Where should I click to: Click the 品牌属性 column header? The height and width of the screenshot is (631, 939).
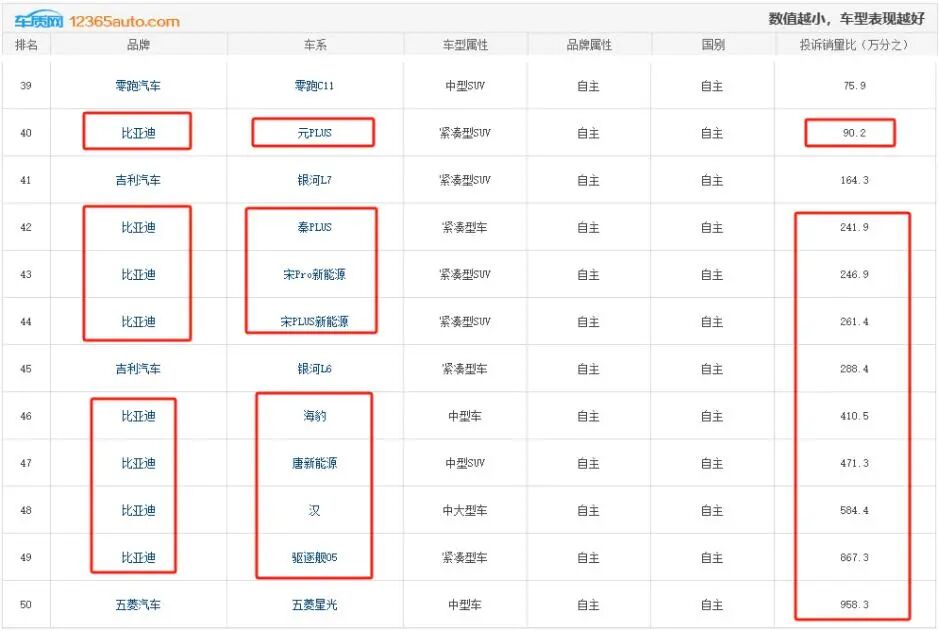[x=589, y=45]
